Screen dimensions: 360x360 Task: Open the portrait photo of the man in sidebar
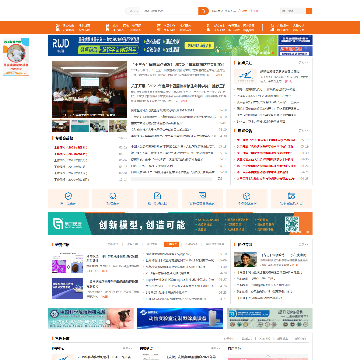click(x=245, y=259)
